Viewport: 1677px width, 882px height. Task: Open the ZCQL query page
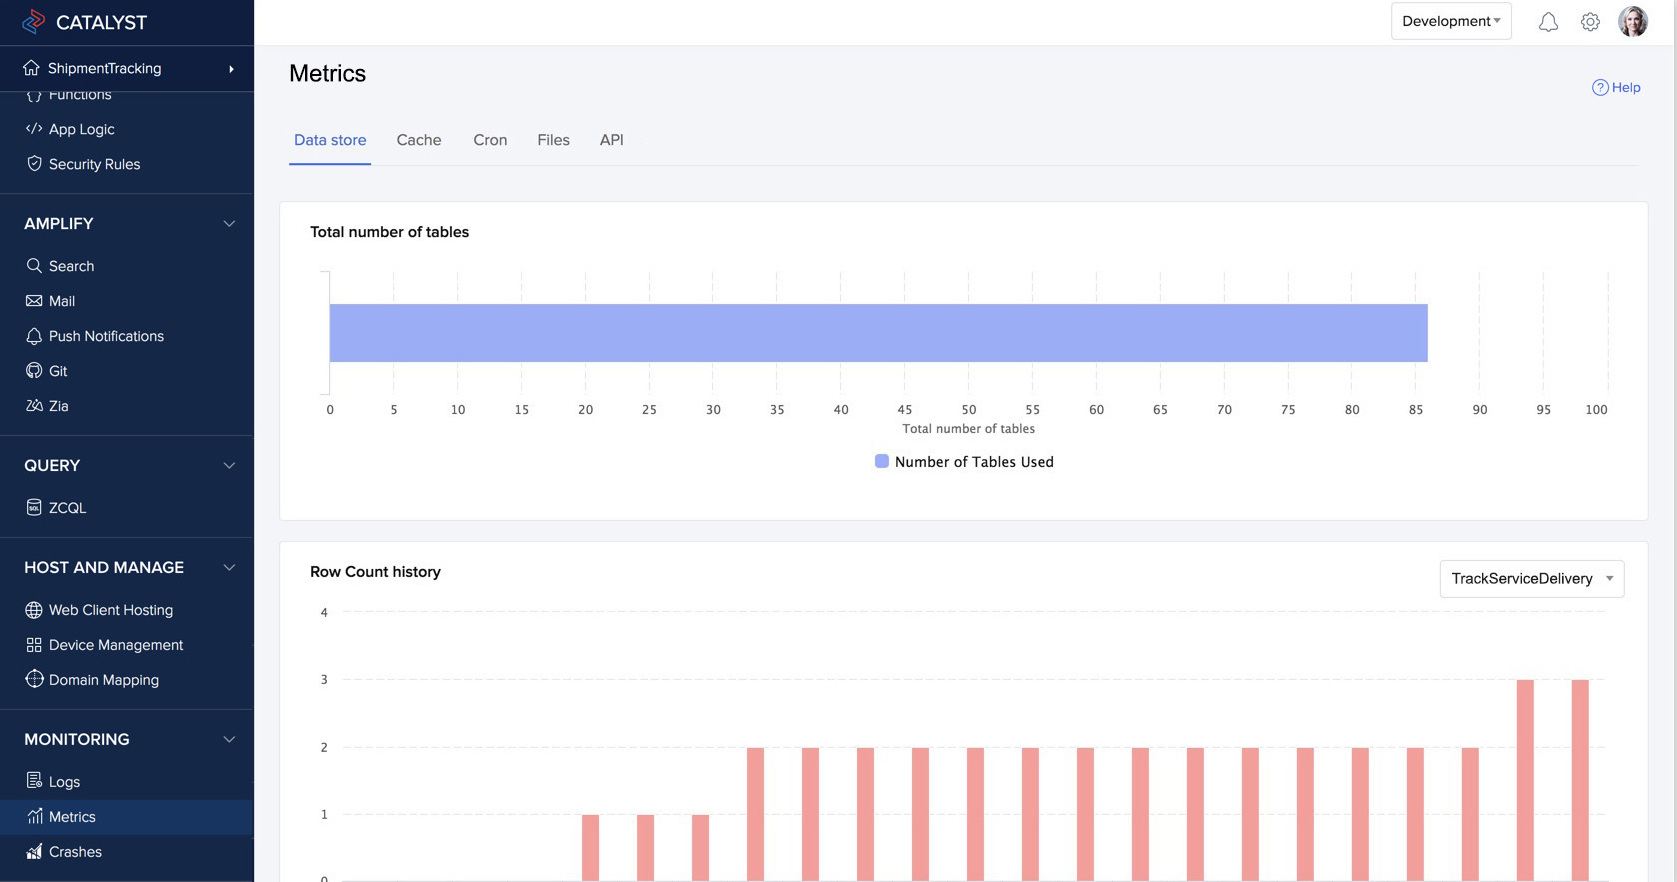(x=67, y=508)
